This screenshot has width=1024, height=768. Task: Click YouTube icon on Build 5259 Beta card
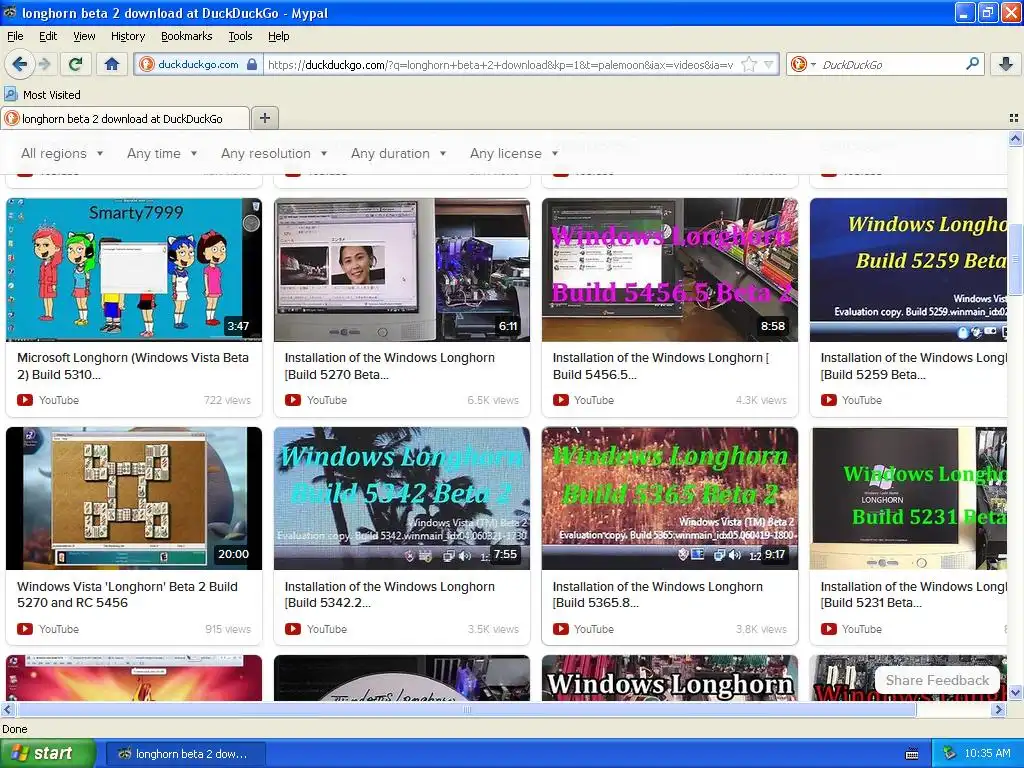tap(828, 400)
